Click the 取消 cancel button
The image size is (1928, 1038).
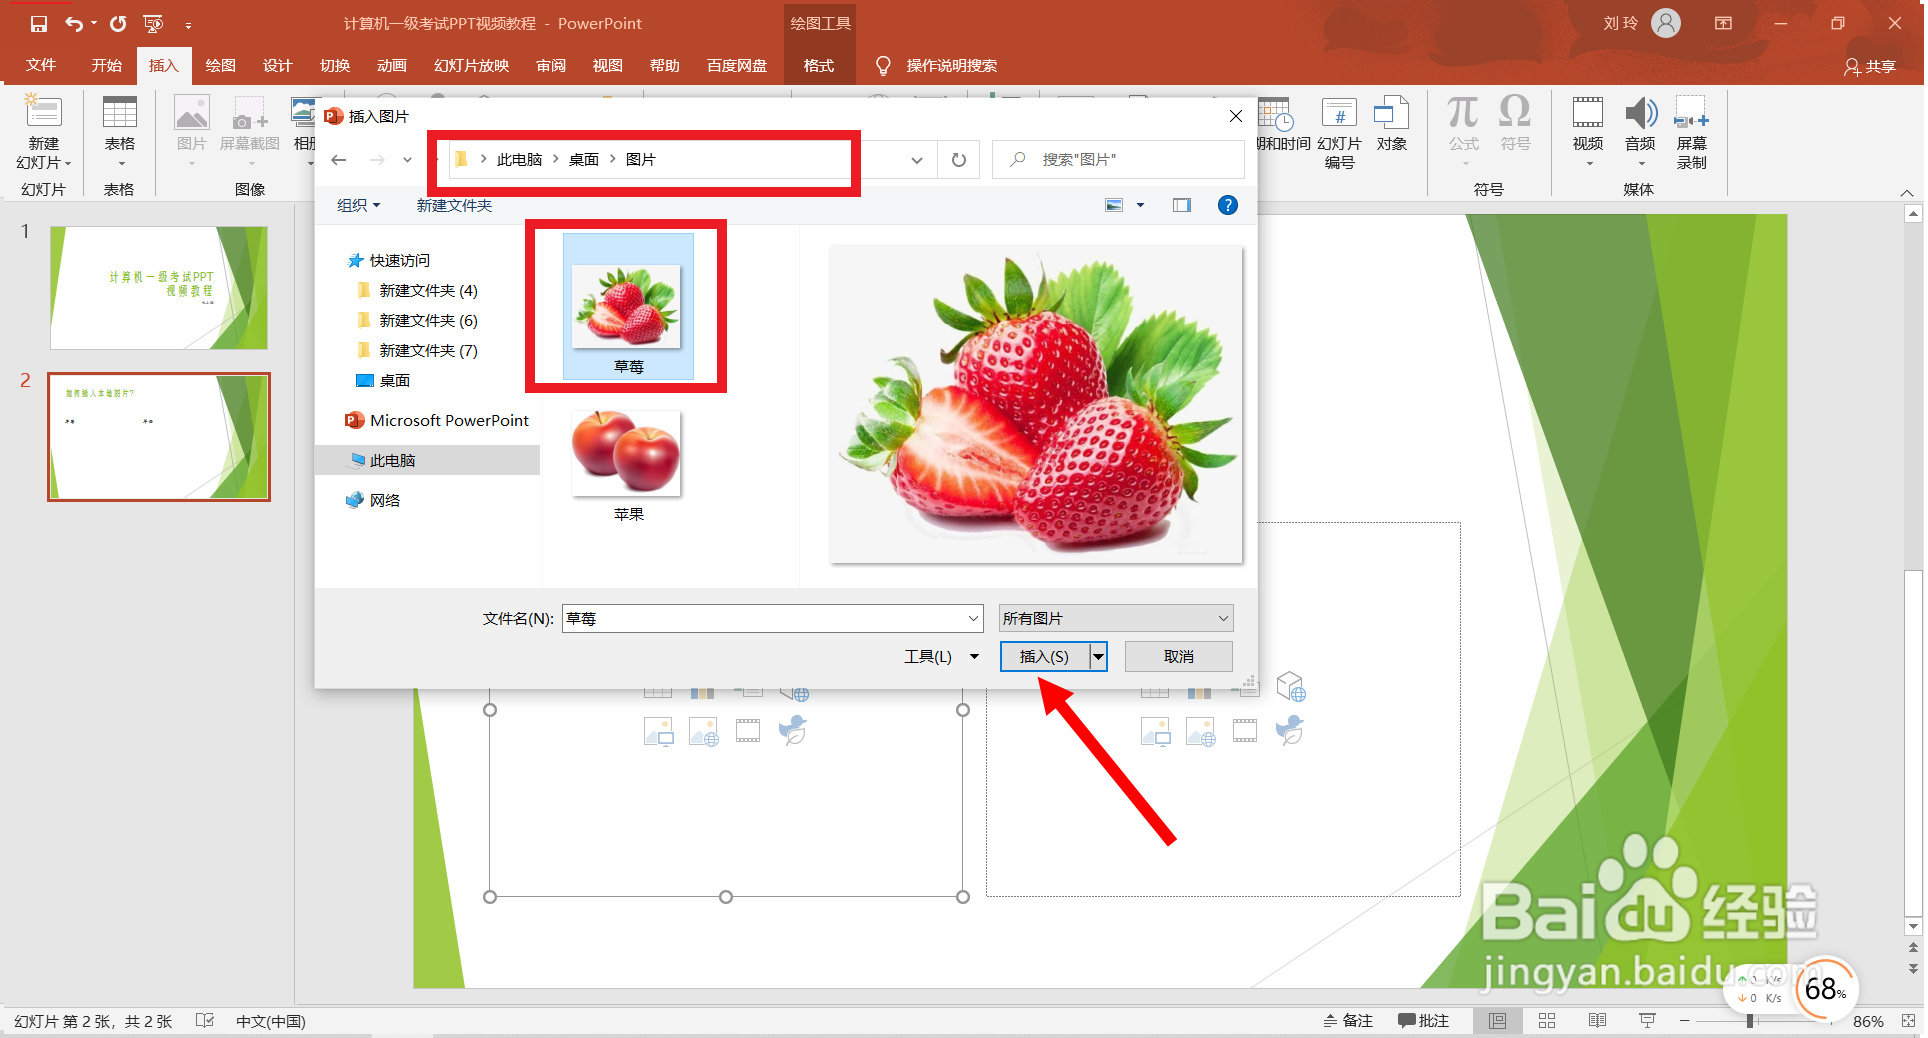tap(1178, 657)
